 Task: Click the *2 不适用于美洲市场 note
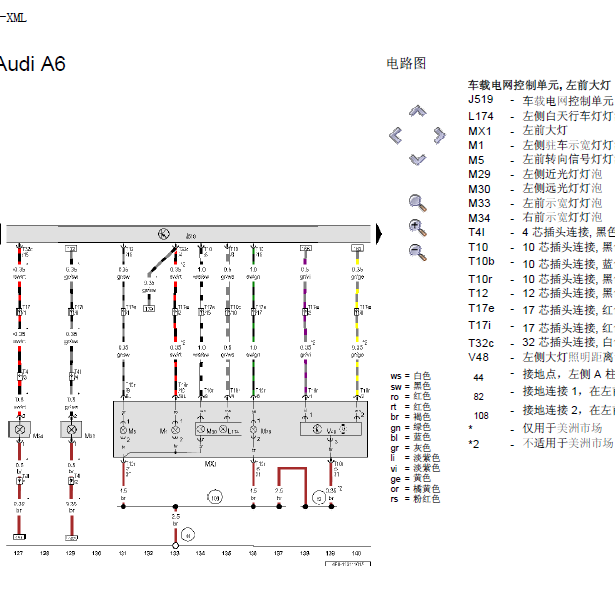540,444
